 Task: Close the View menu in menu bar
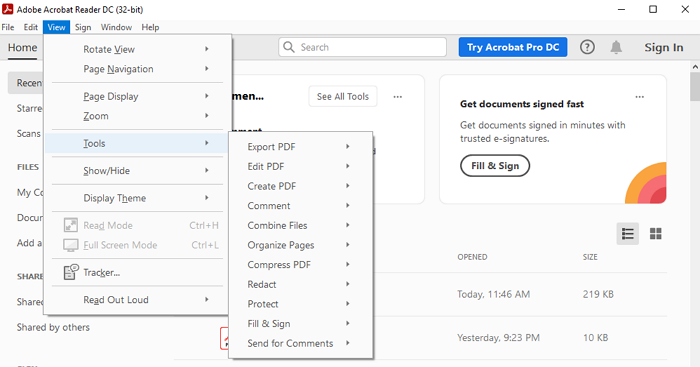point(56,27)
